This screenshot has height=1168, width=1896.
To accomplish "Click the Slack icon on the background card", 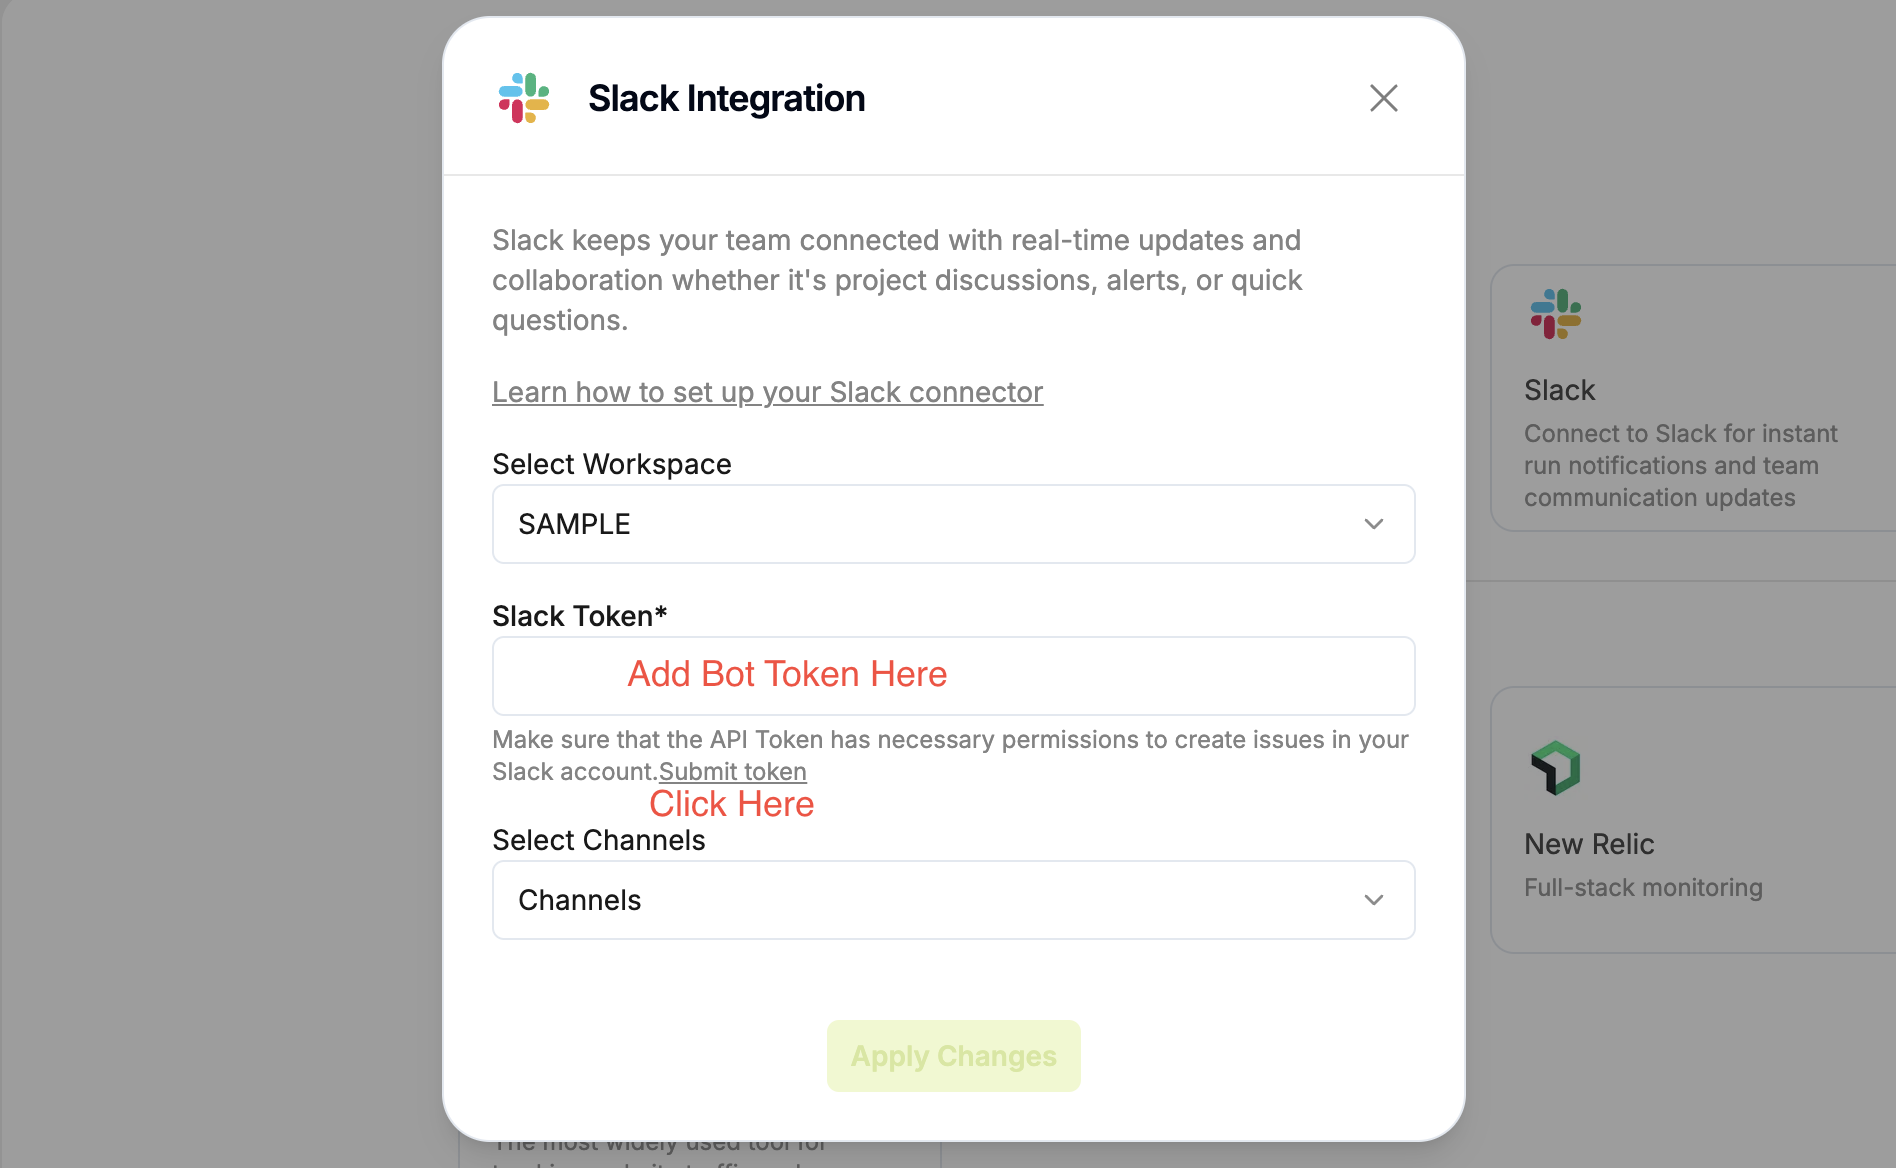I will click(1555, 314).
